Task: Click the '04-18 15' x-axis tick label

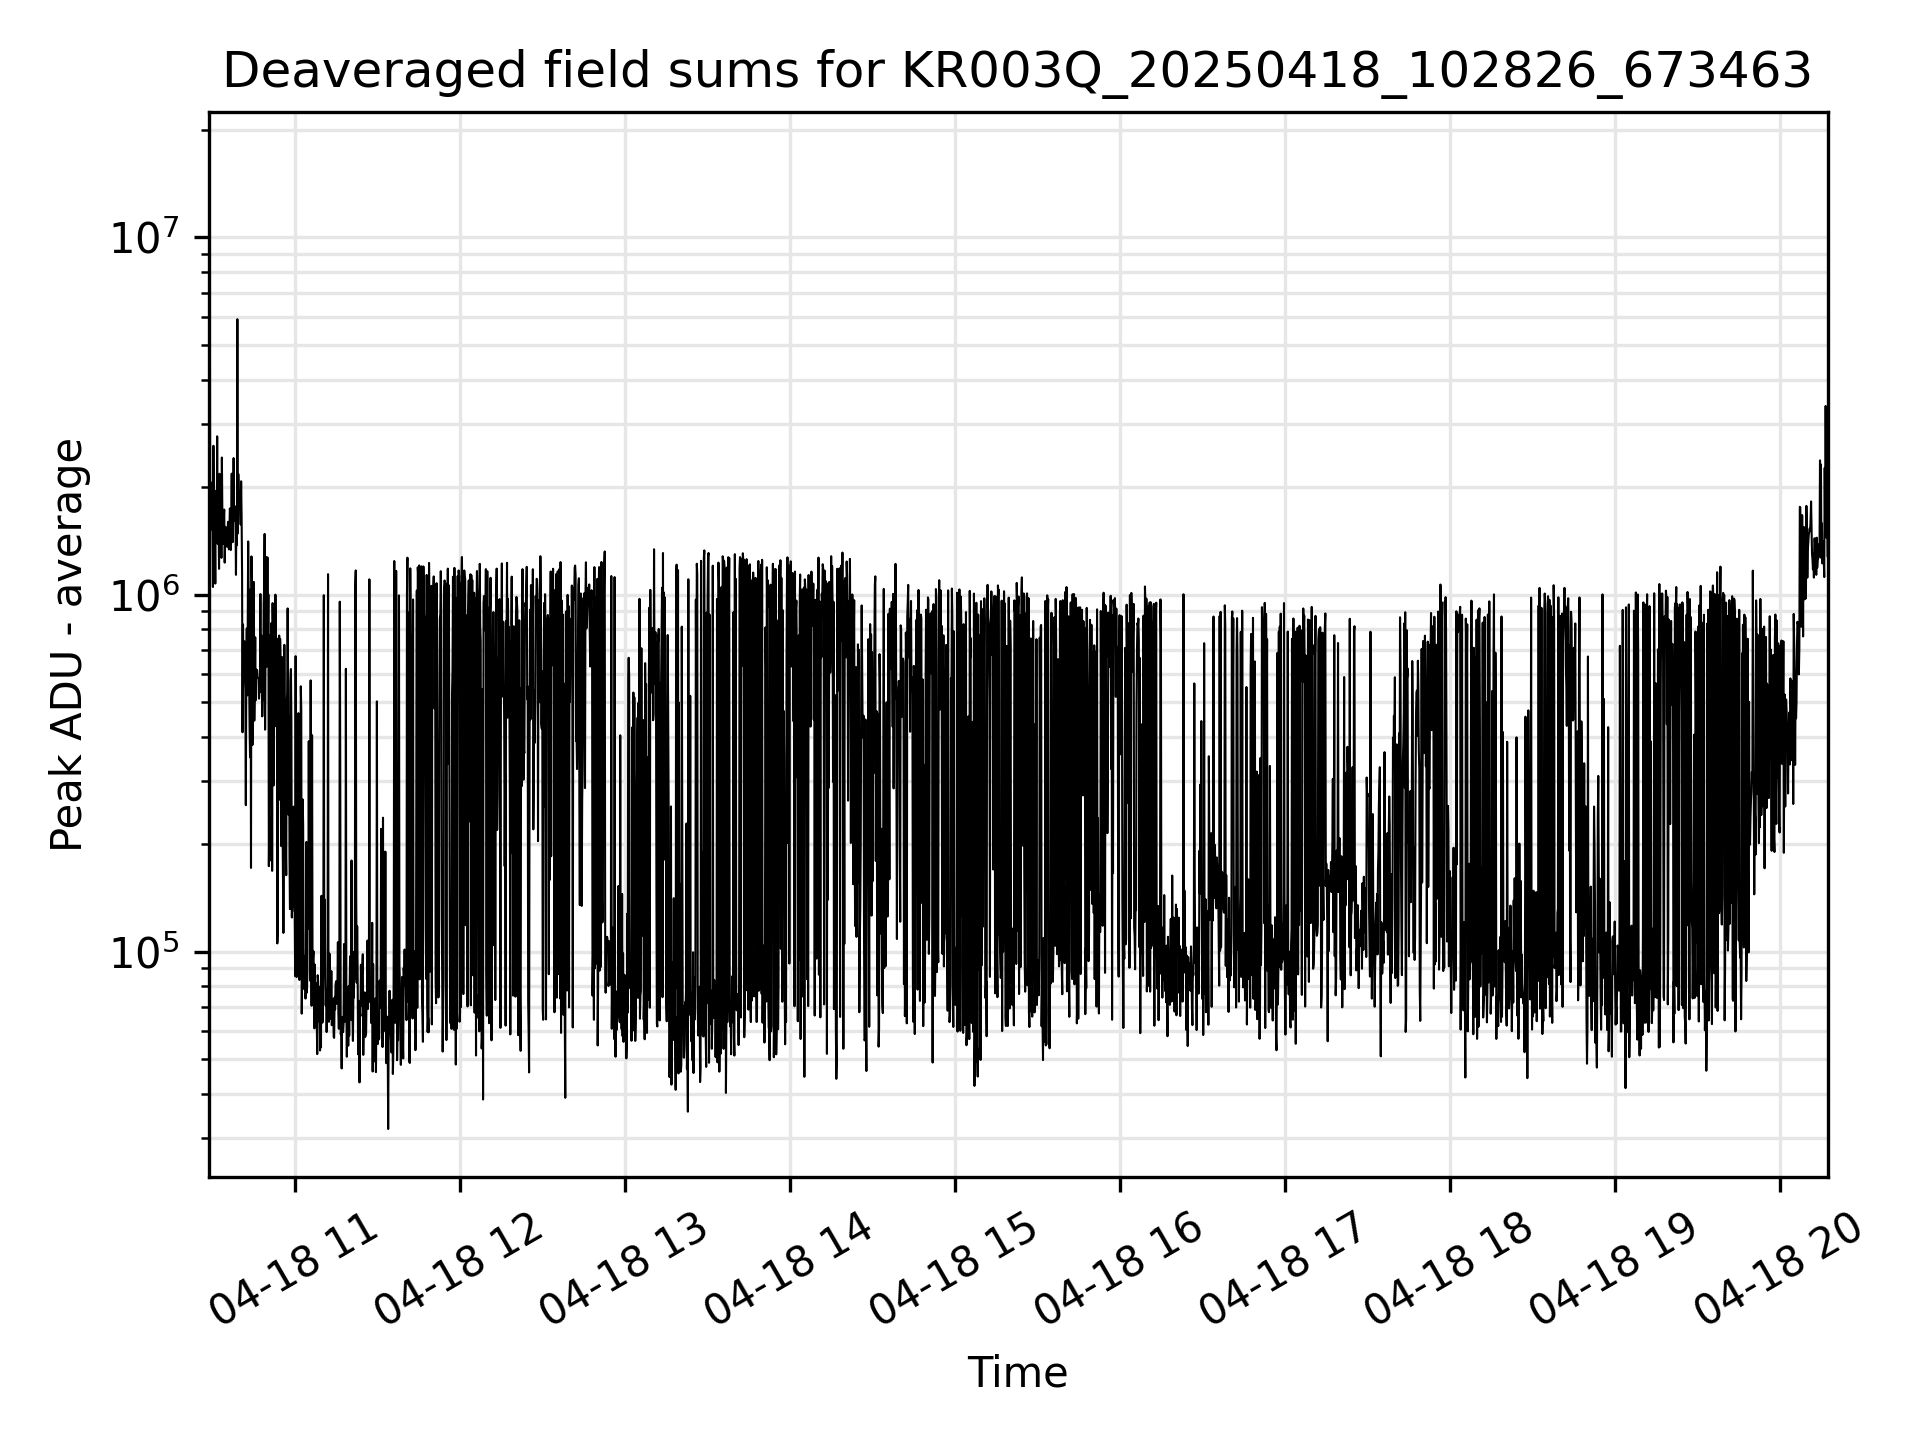Action: tap(954, 1270)
